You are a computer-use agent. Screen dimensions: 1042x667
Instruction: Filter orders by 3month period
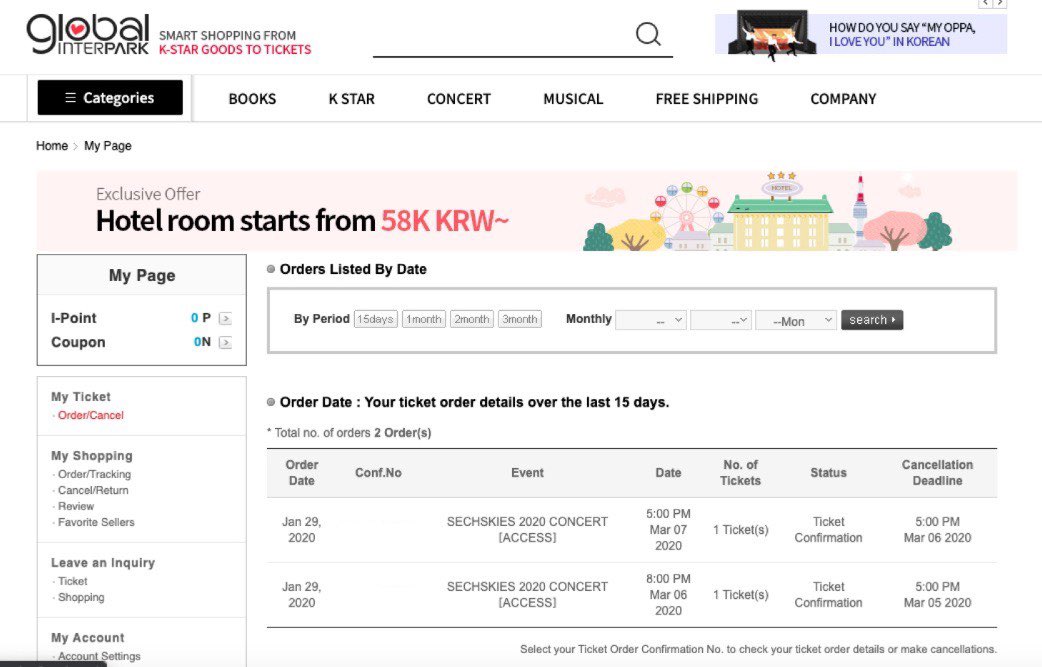pyautogui.click(x=520, y=320)
